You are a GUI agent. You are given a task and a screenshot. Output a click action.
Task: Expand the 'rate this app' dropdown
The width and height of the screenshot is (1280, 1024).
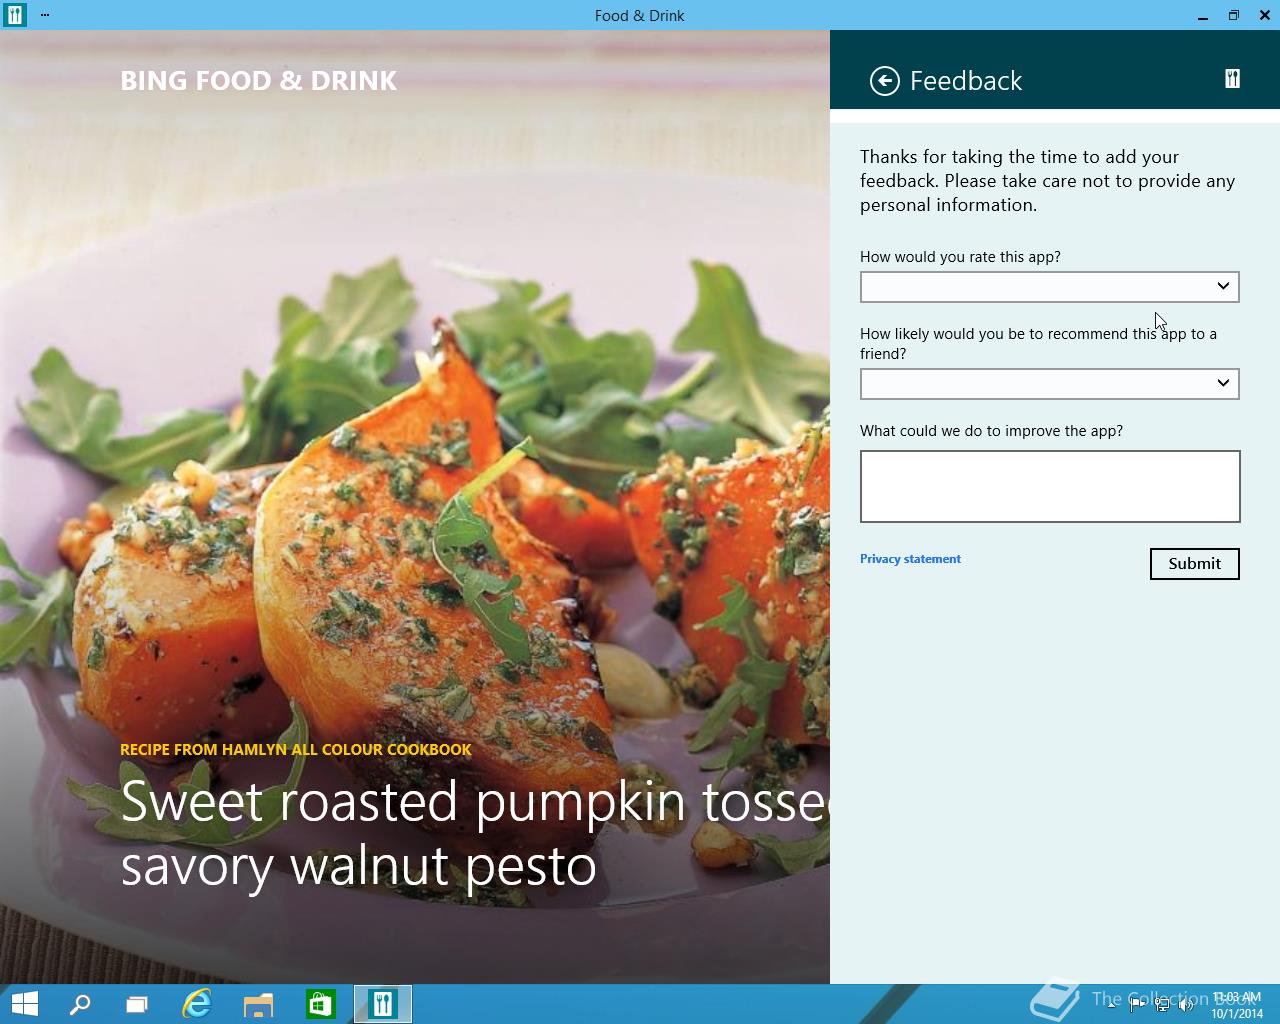coord(1049,287)
